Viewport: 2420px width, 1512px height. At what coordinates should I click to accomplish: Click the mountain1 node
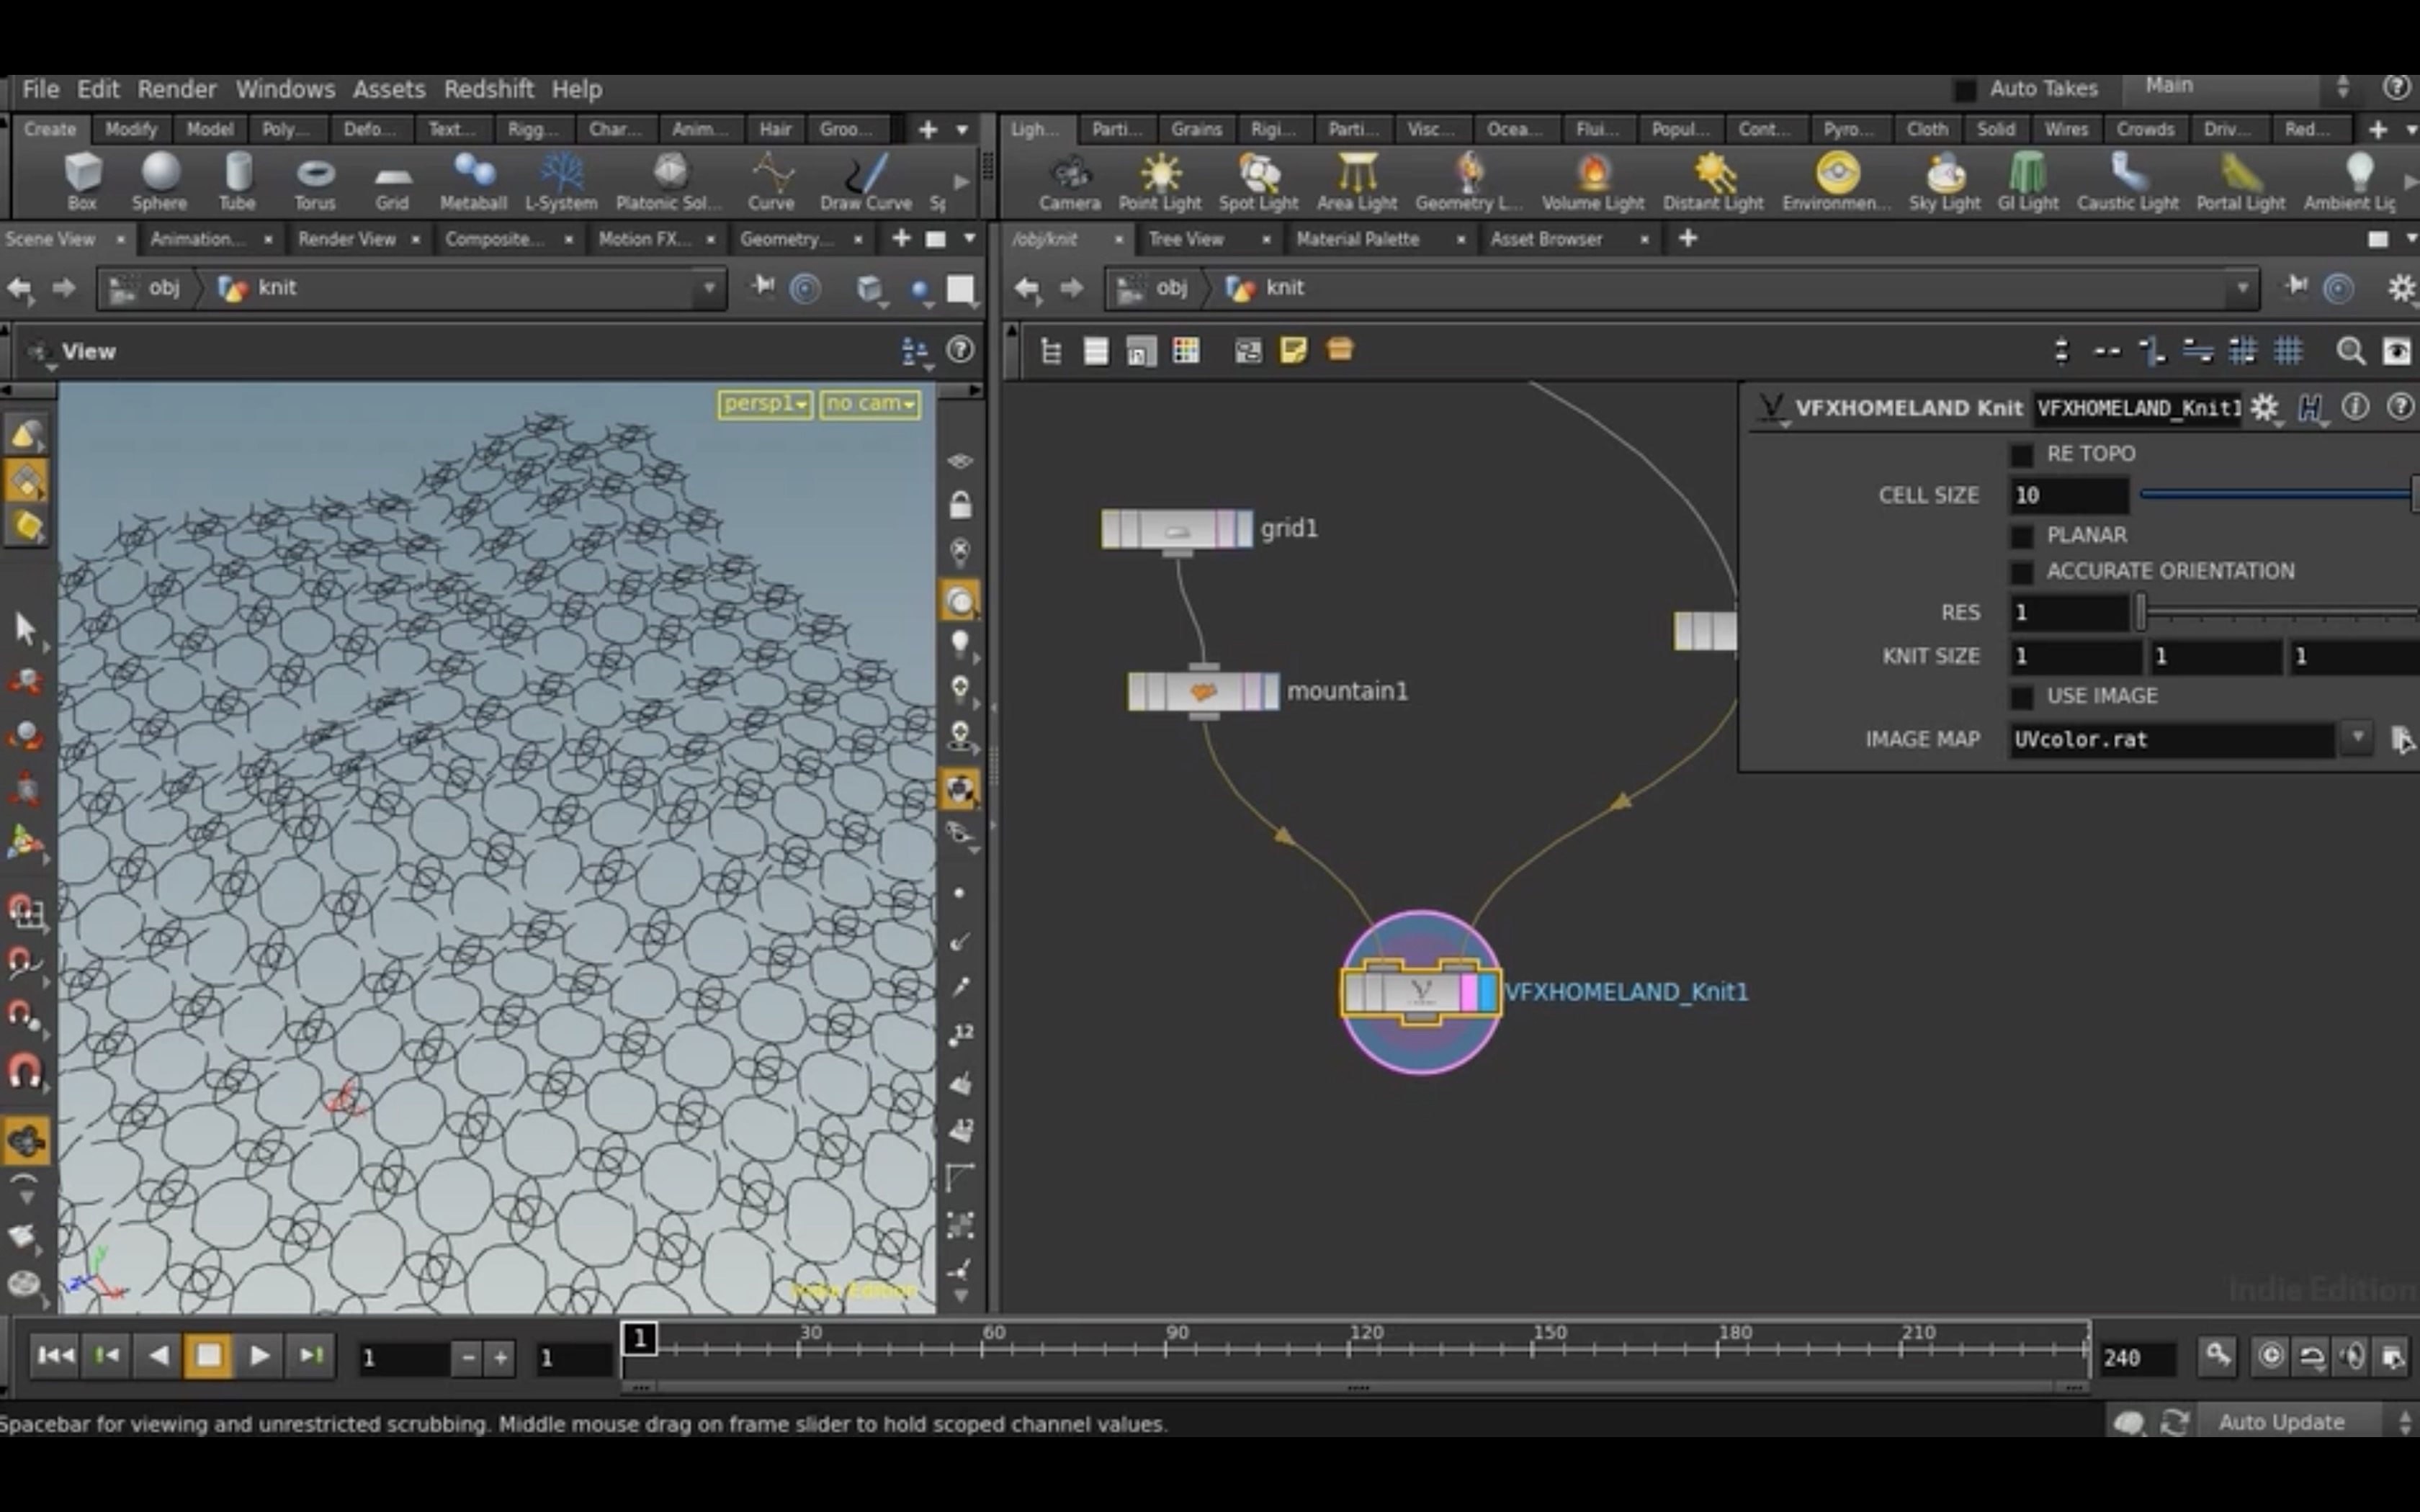(1203, 691)
